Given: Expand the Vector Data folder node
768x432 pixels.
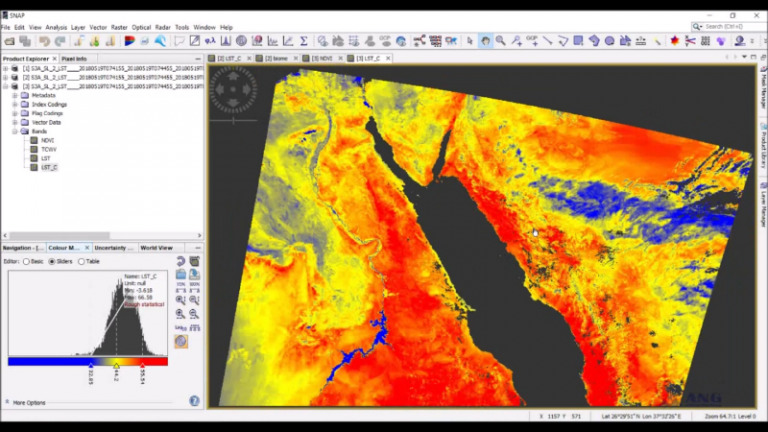Looking at the screenshot, I should 15,122.
